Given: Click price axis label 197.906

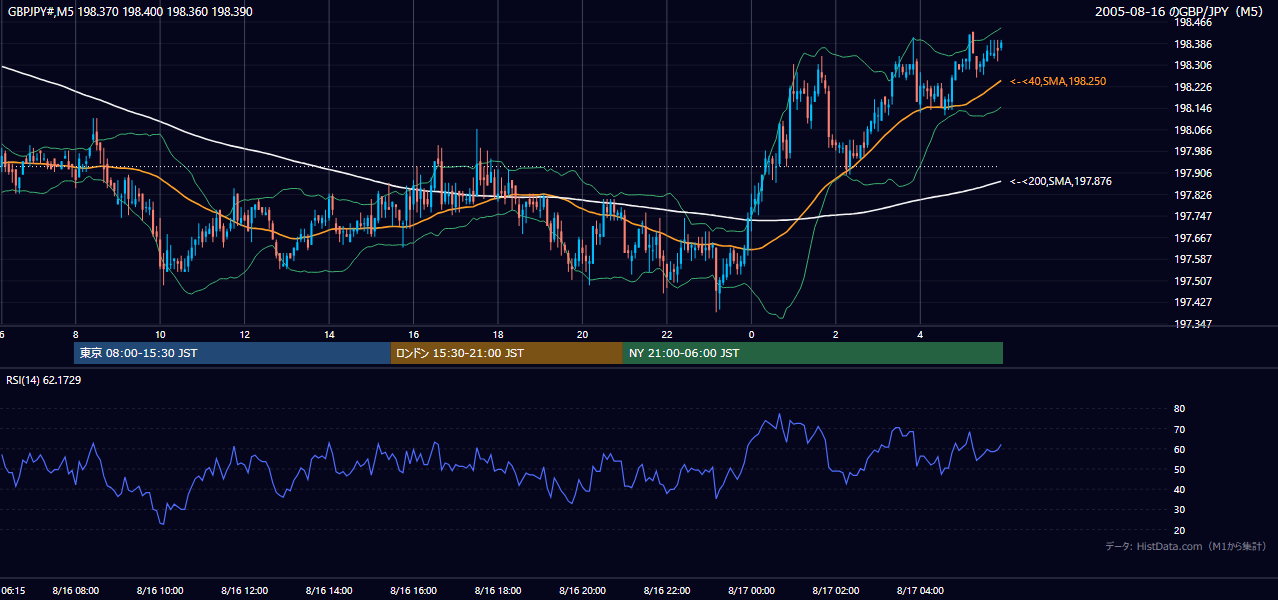Looking at the screenshot, I should click(1194, 173).
